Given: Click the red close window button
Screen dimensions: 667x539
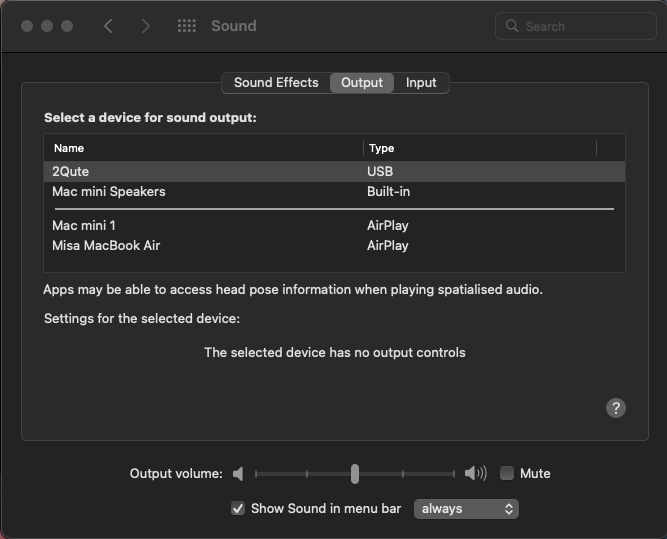Looking at the screenshot, I should (27, 26).
